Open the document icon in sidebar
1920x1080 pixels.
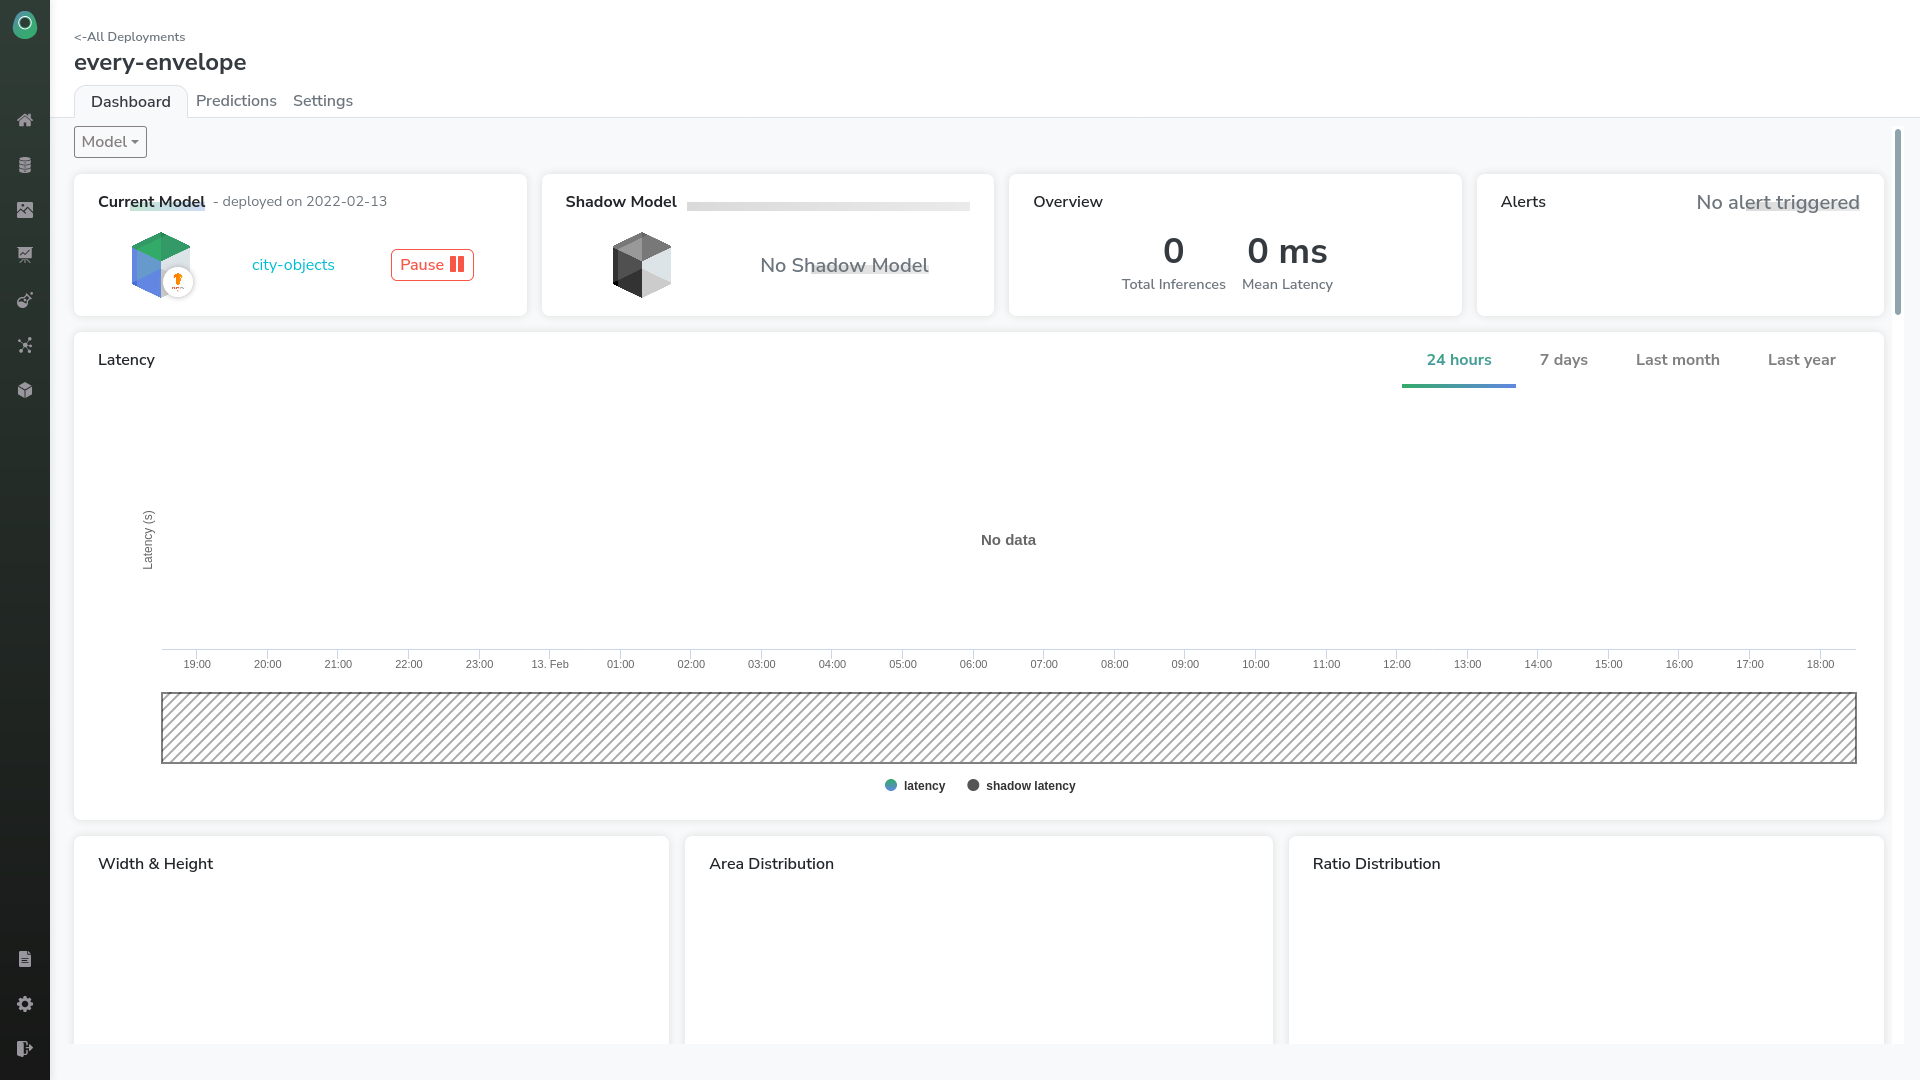coord(25,959)
